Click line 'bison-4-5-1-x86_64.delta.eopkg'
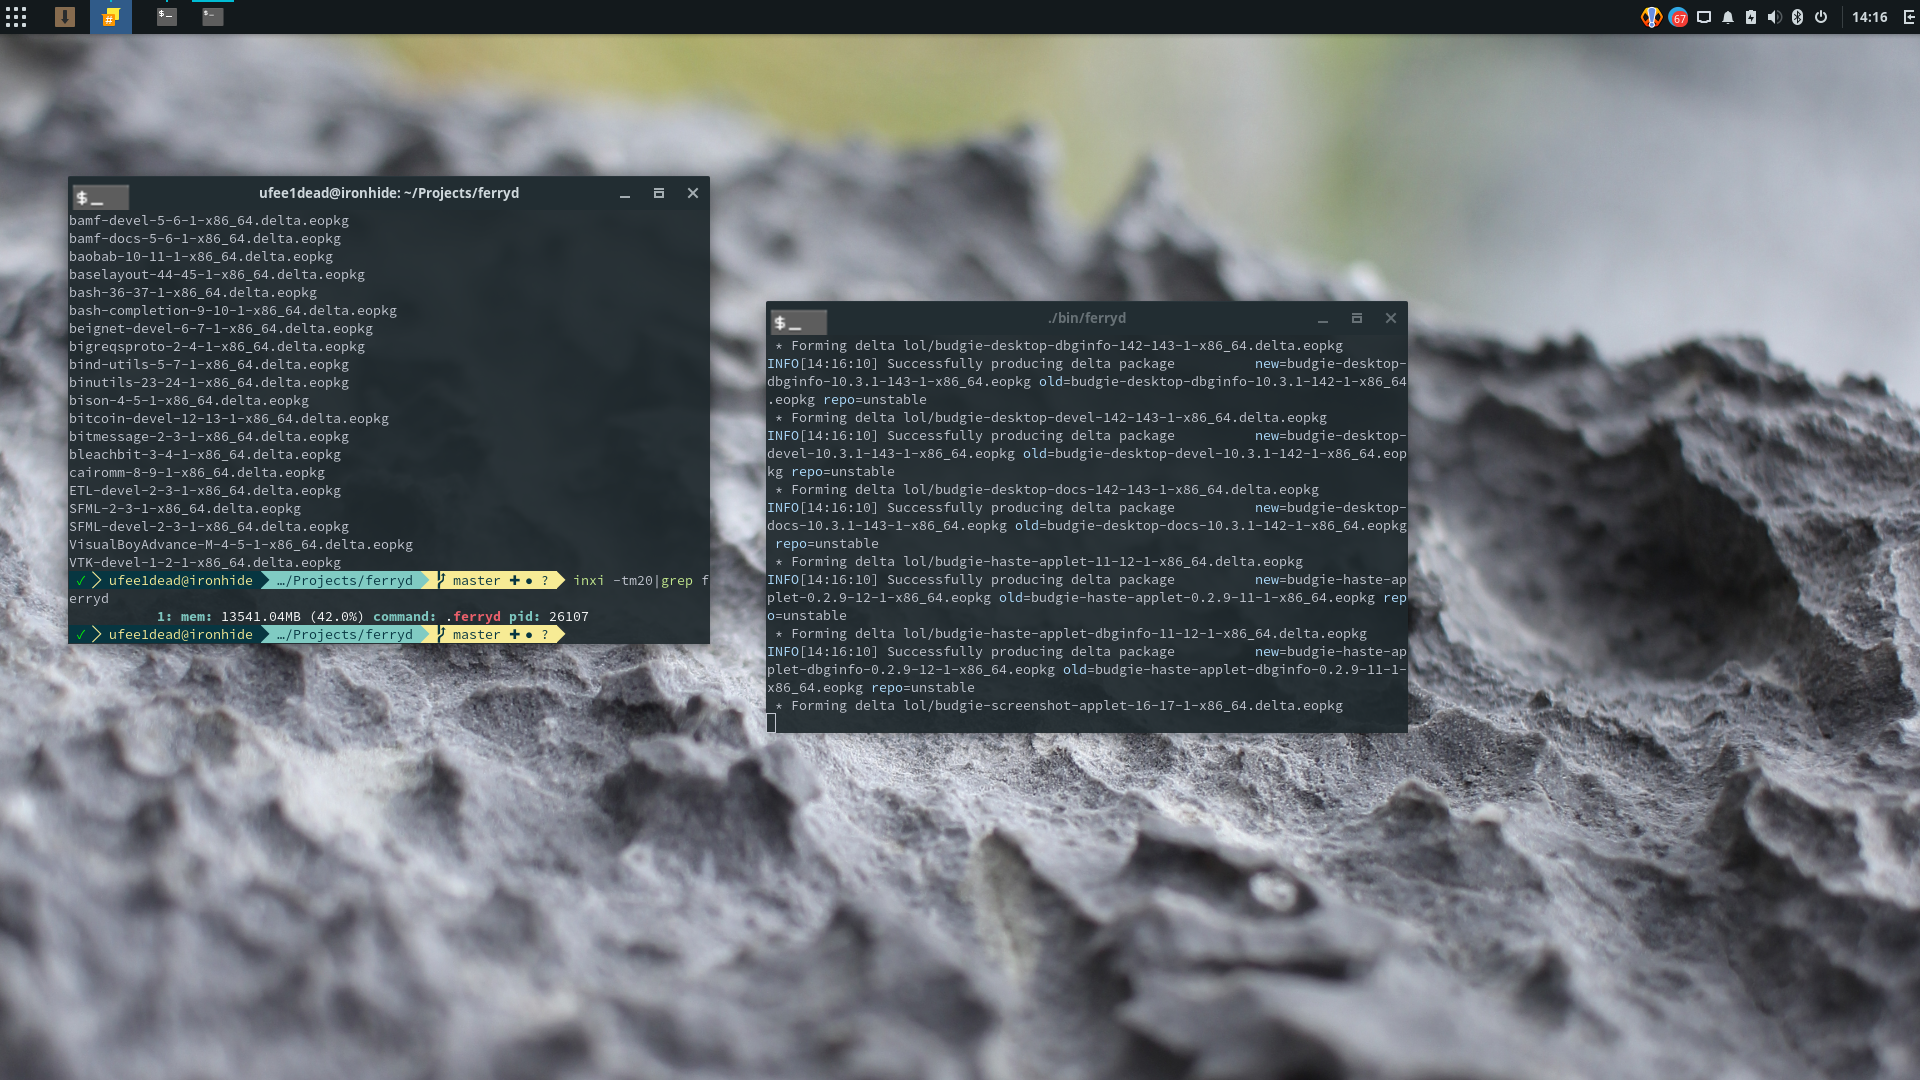 click(189, 401)
